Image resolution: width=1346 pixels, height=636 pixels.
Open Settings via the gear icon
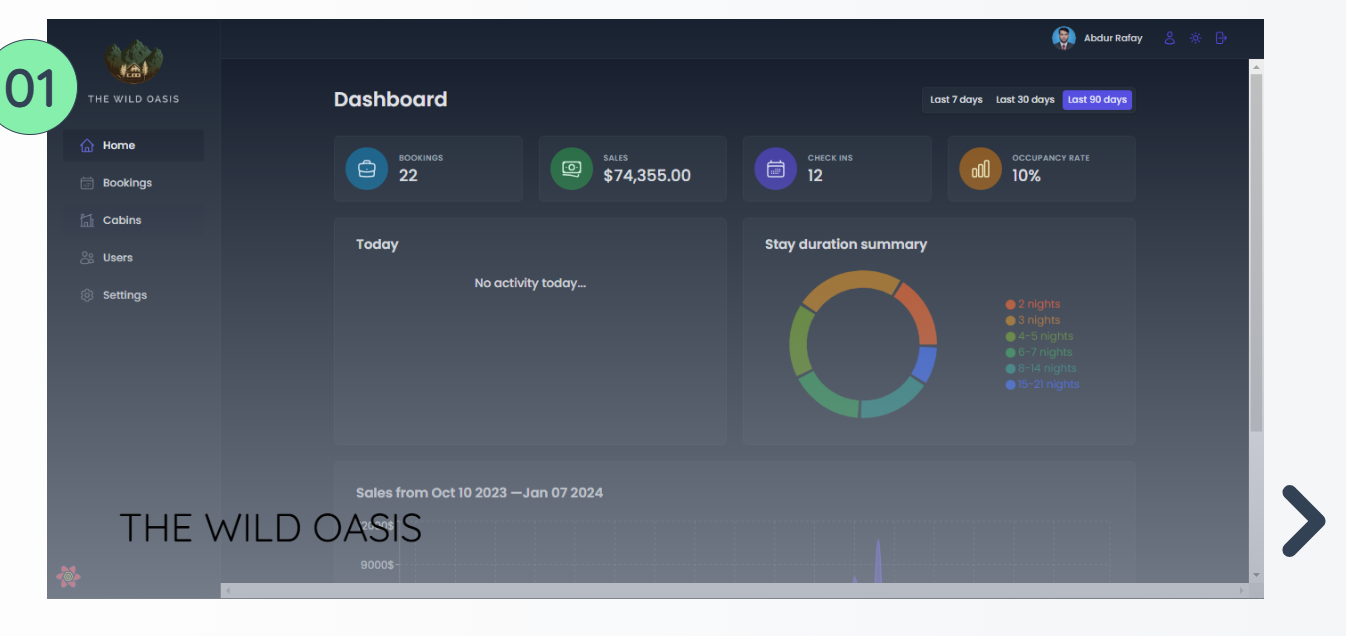pos(87,296)
